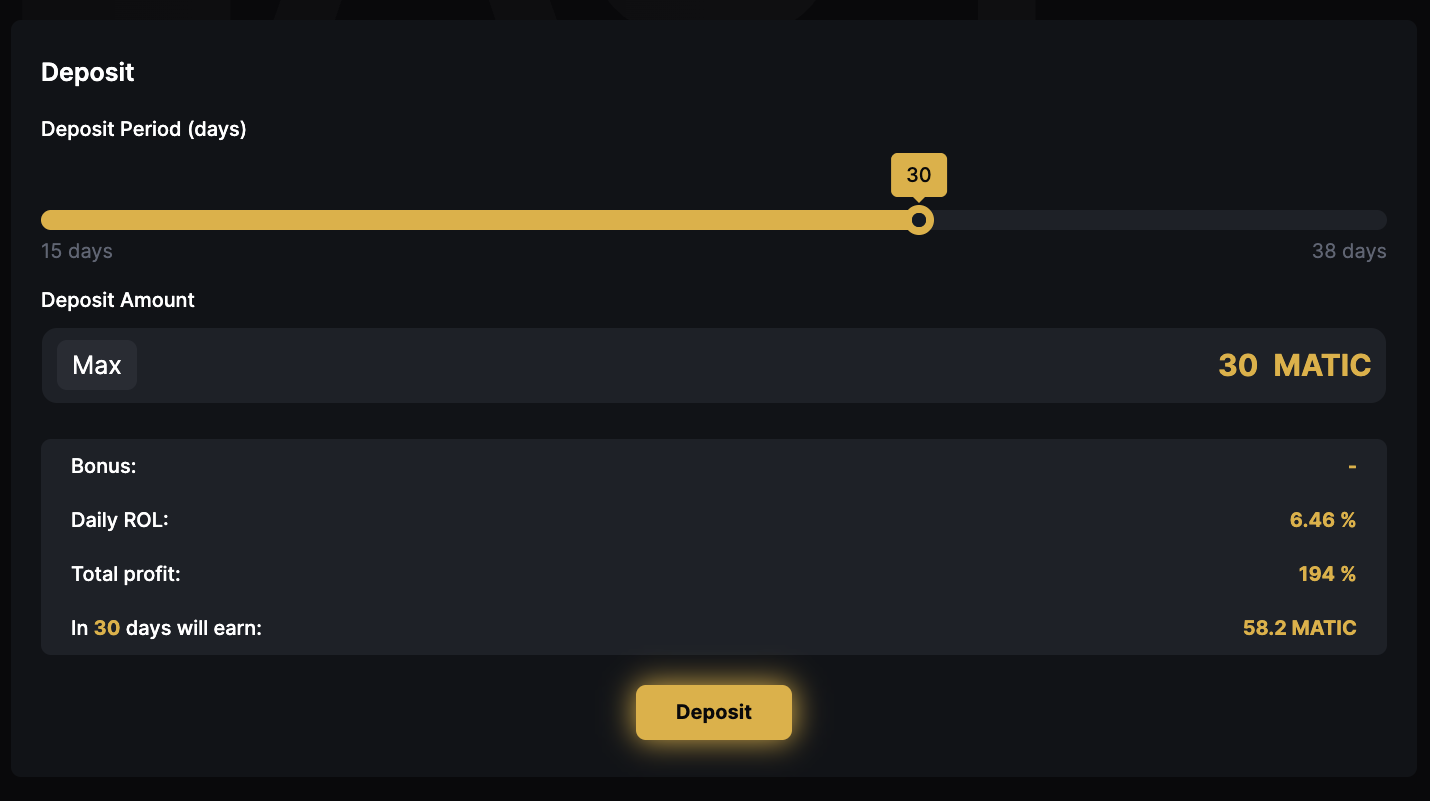The image size is (1430, 801).
Task: Click the Deposit heading text
Action: (87, 72)
